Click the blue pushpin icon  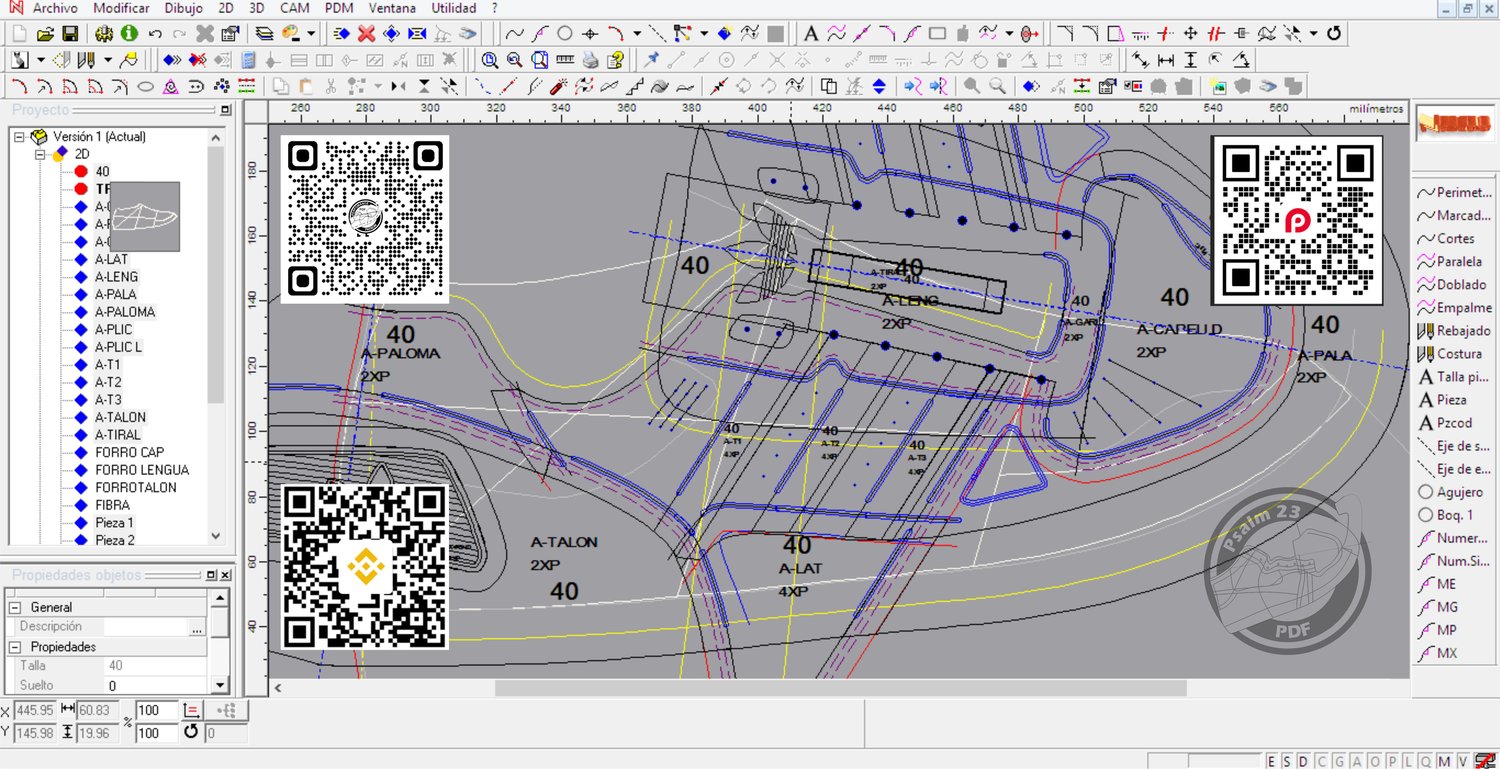652,60
